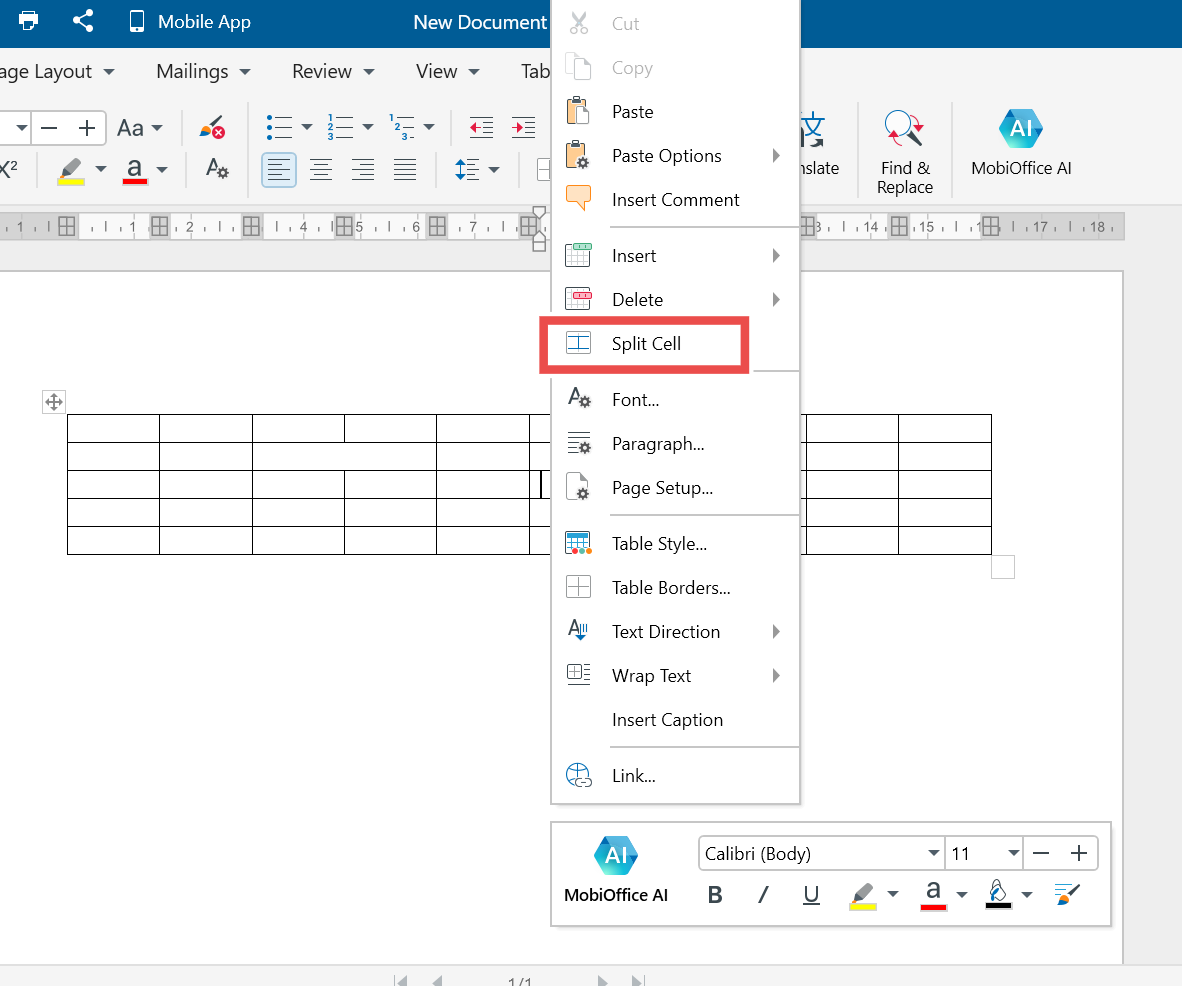
Task: Increase paragraph indent
Action: (x=523, y=127)
